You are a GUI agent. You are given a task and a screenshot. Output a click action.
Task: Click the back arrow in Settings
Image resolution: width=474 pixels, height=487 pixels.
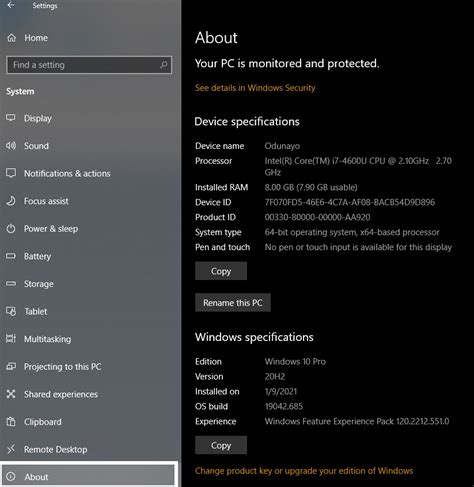point(11,5)
